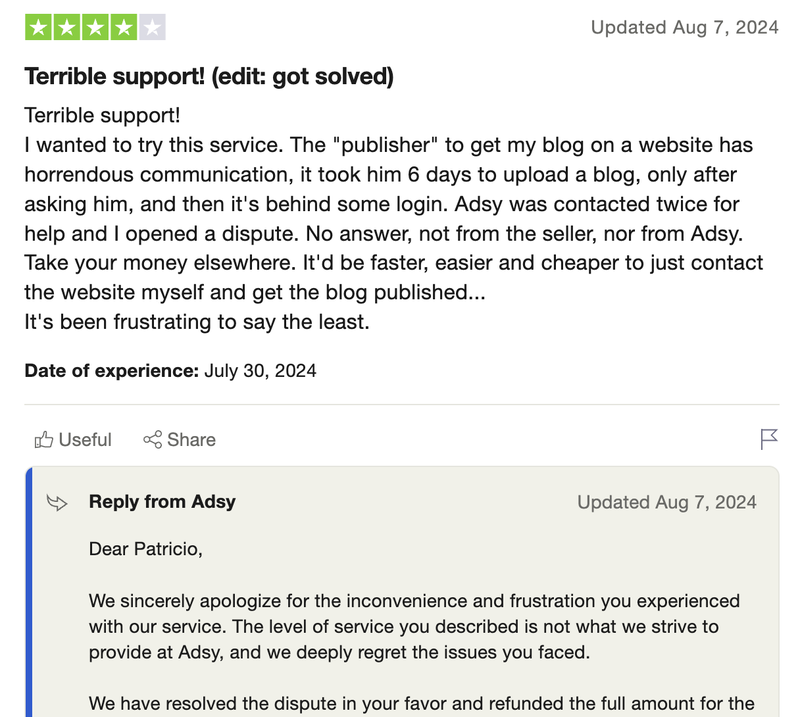This screenshot has width=800, height=717.
Task: Click the Share network icon
Action: [x=153, y=440]
